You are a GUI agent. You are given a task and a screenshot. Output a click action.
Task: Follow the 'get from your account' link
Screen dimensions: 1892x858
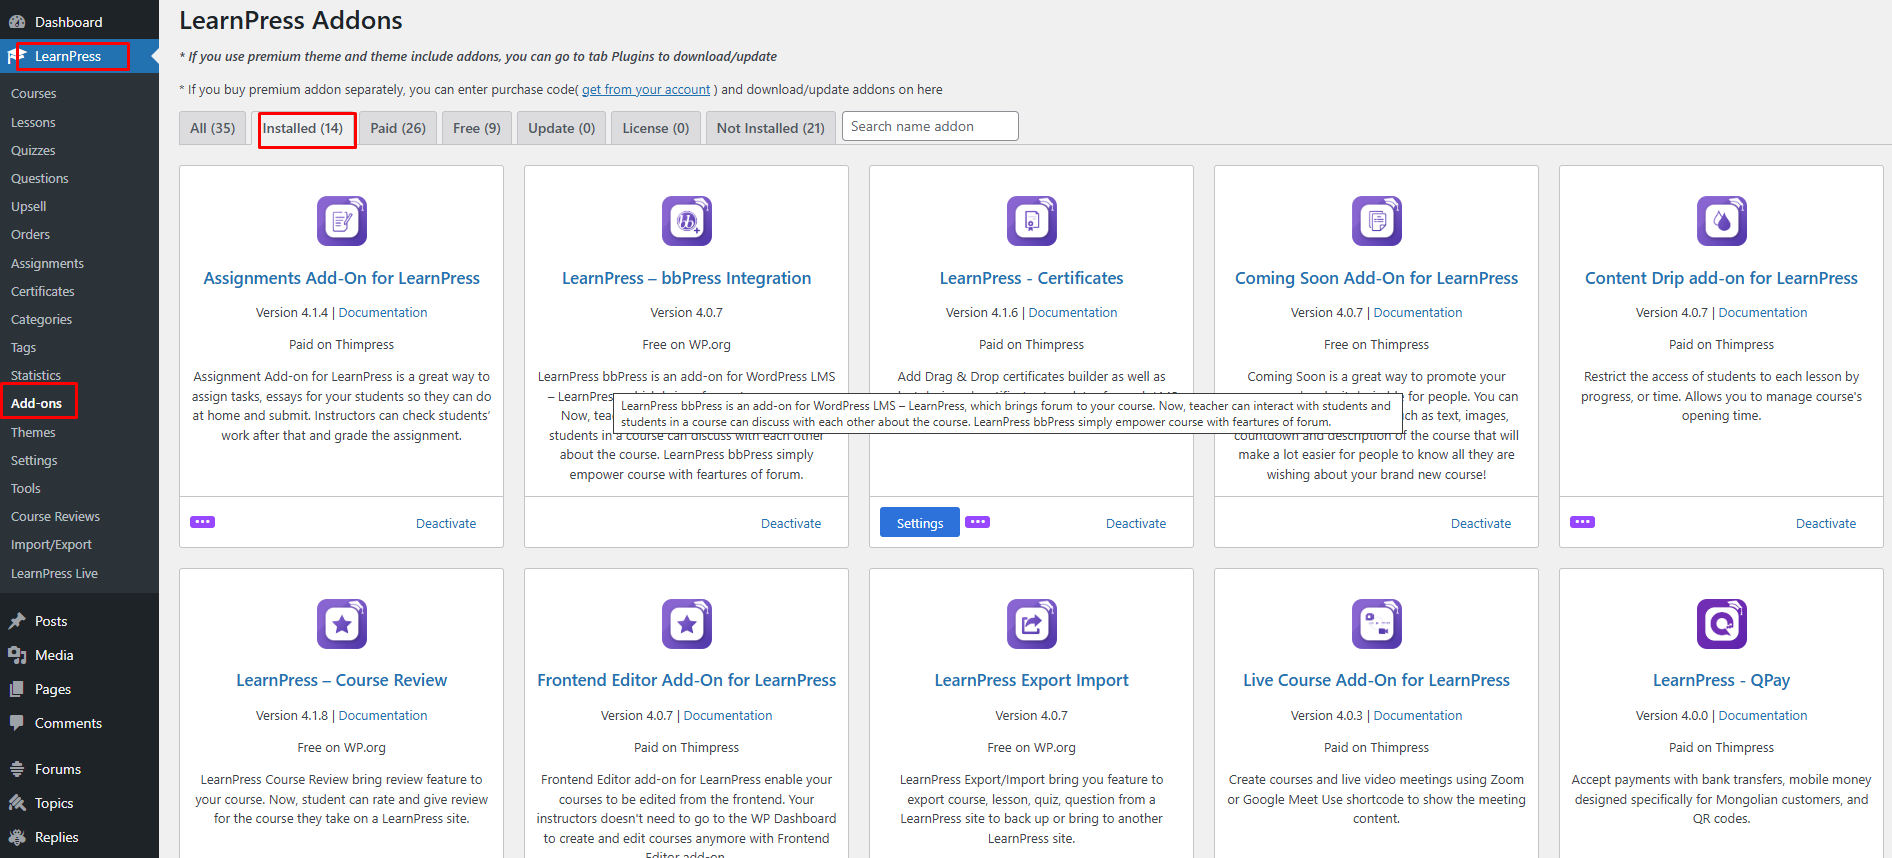click(645, 89)
